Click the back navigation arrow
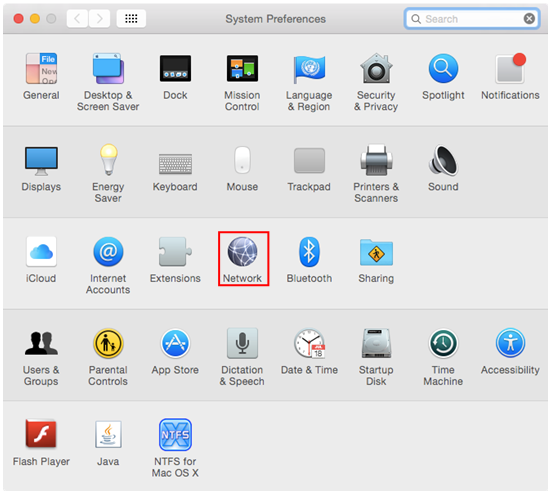 click(x=78, y=19)
